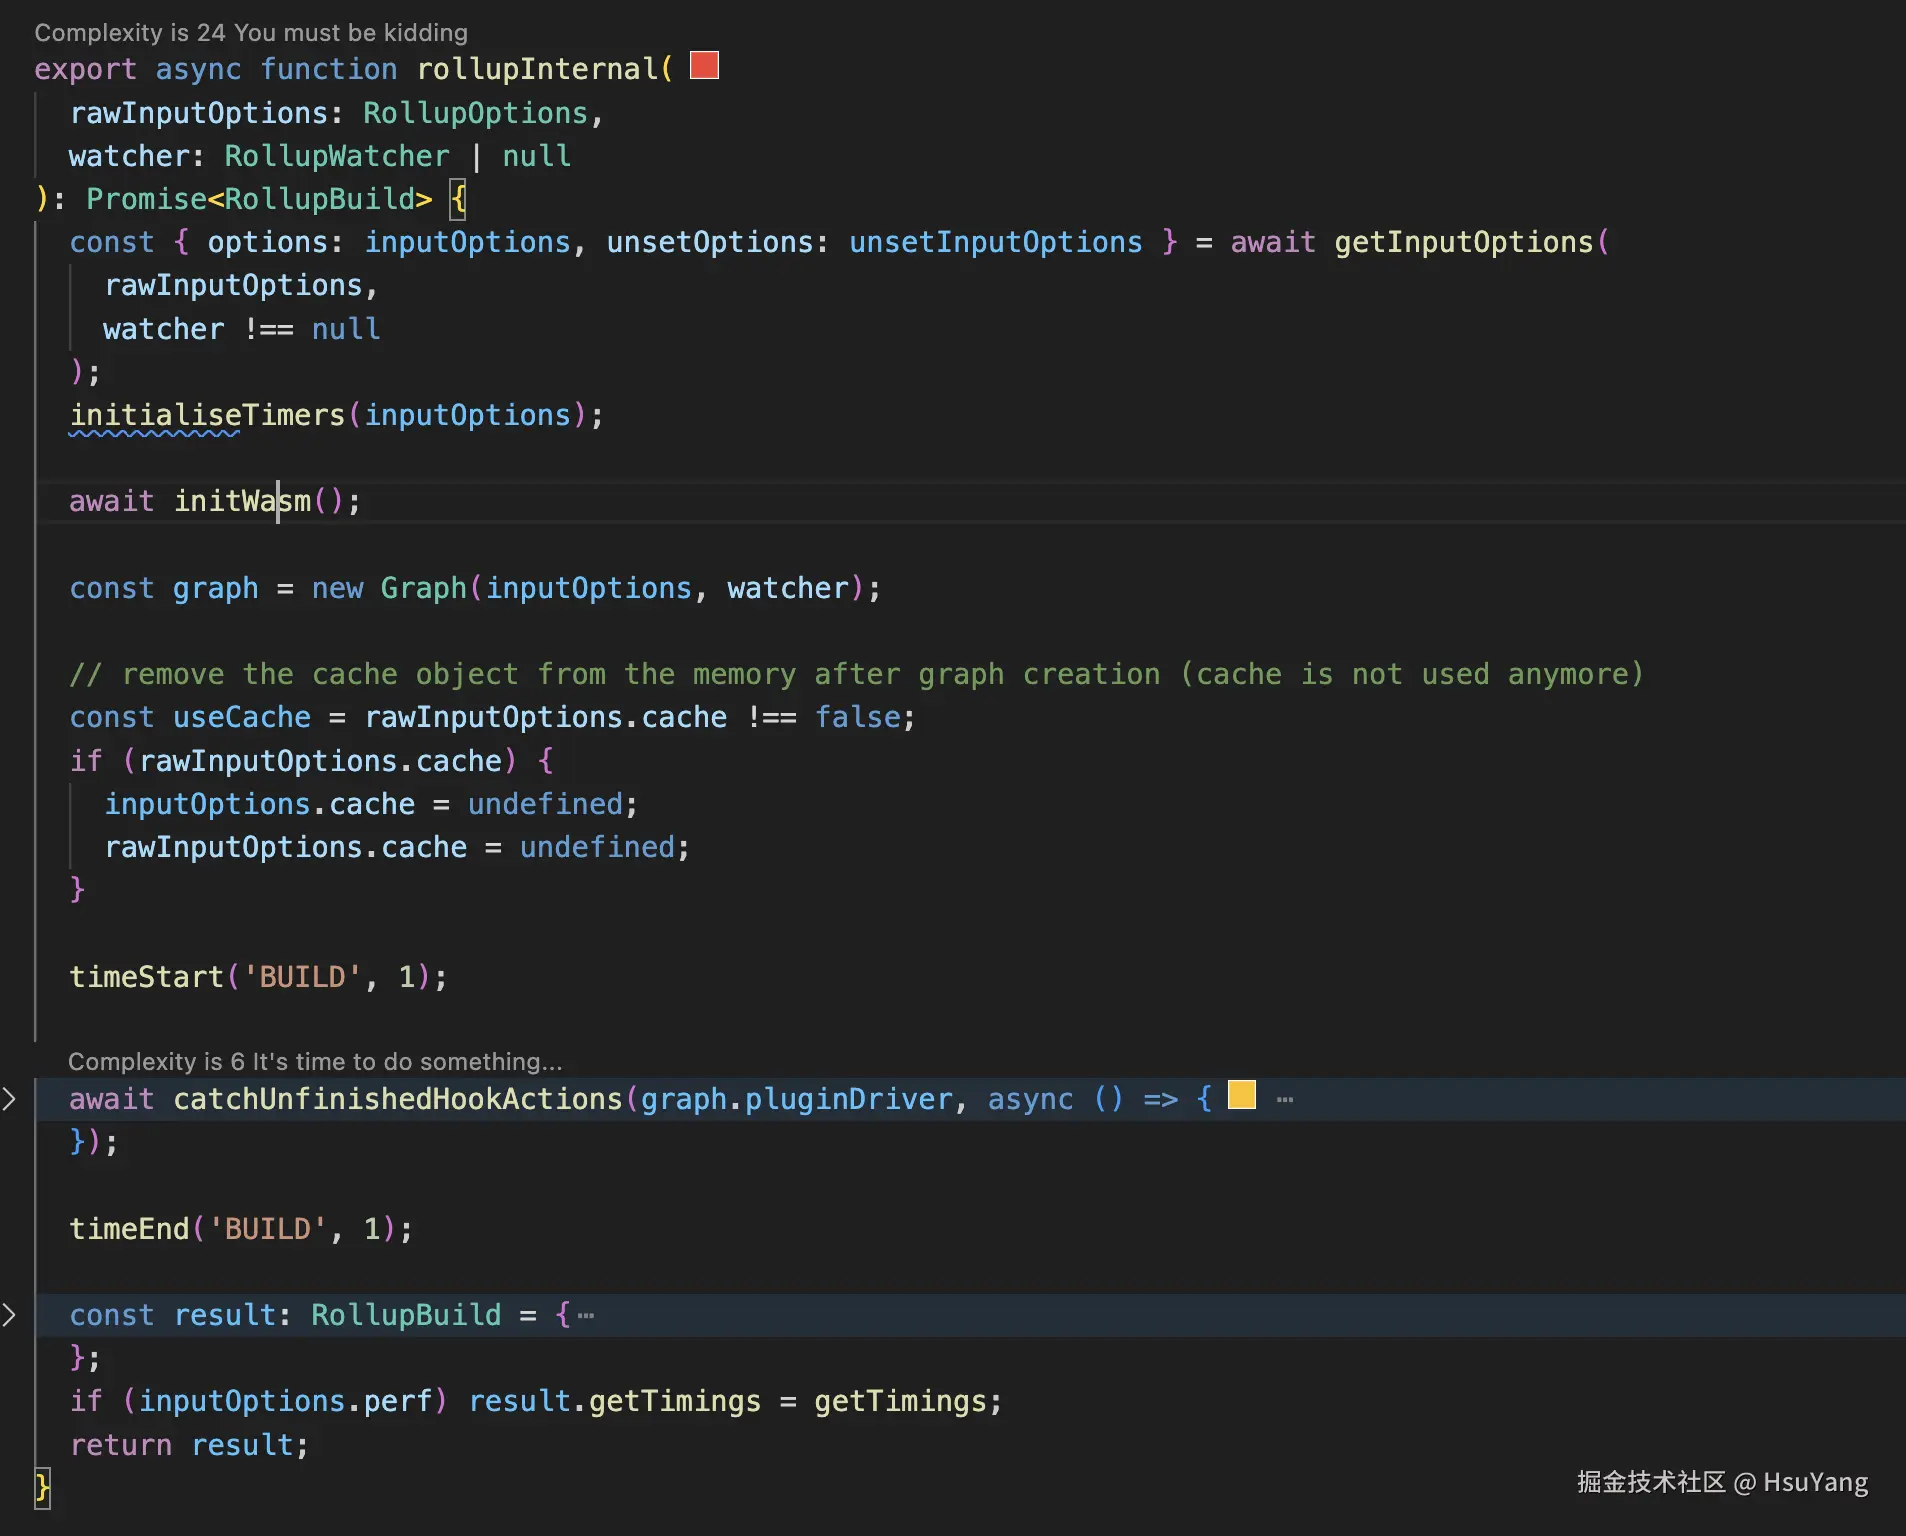
Task: Open the 'Complexity is 6' code lens
Action: click(315, 1061)
